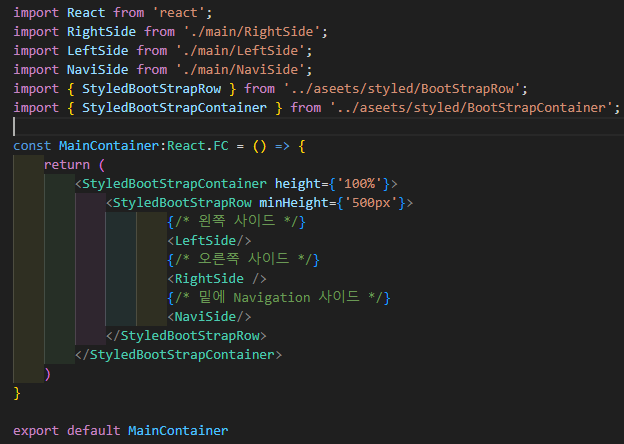Click the return keyword
Viewport: 624px width, 444px height.
[x=67, y=165]
